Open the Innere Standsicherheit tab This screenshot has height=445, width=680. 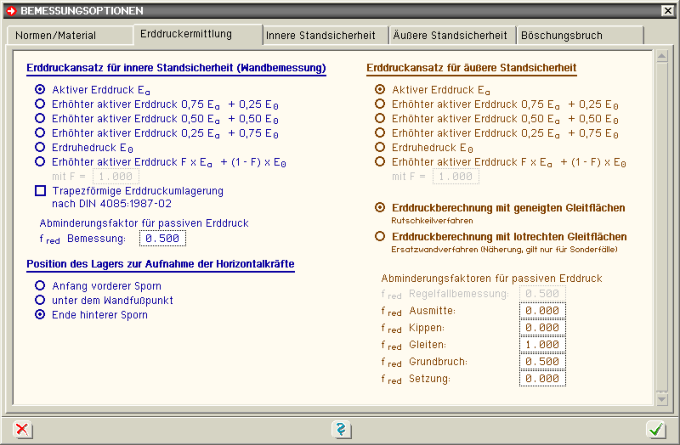click(x=321, y=35)
